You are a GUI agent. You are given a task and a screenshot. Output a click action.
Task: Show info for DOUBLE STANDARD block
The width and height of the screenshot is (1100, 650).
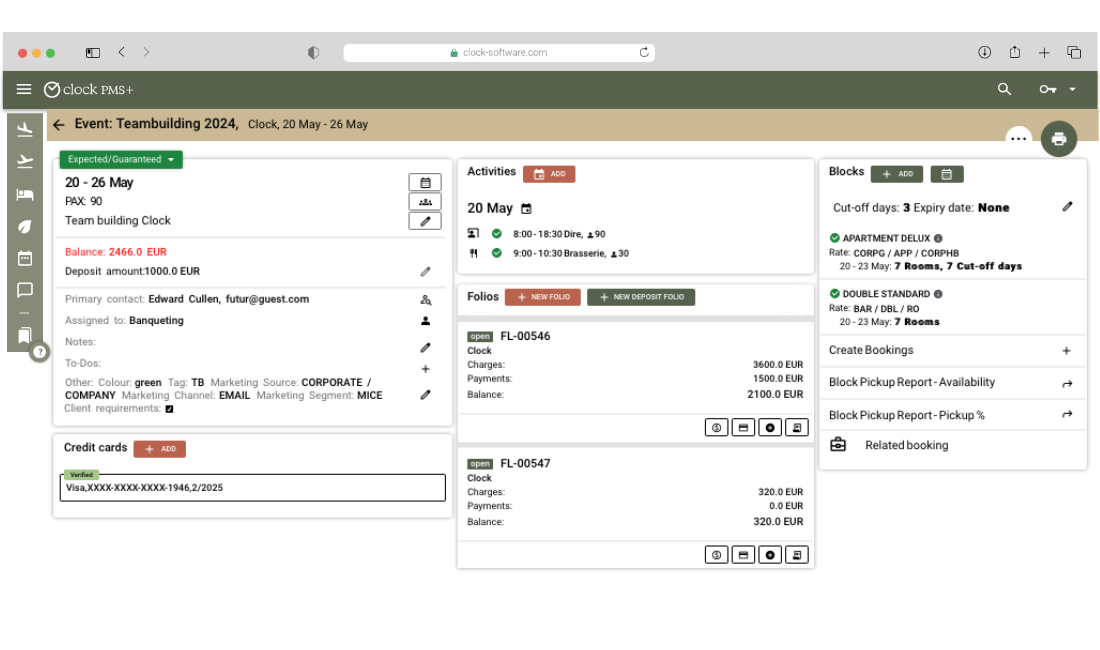coord(938,294)
